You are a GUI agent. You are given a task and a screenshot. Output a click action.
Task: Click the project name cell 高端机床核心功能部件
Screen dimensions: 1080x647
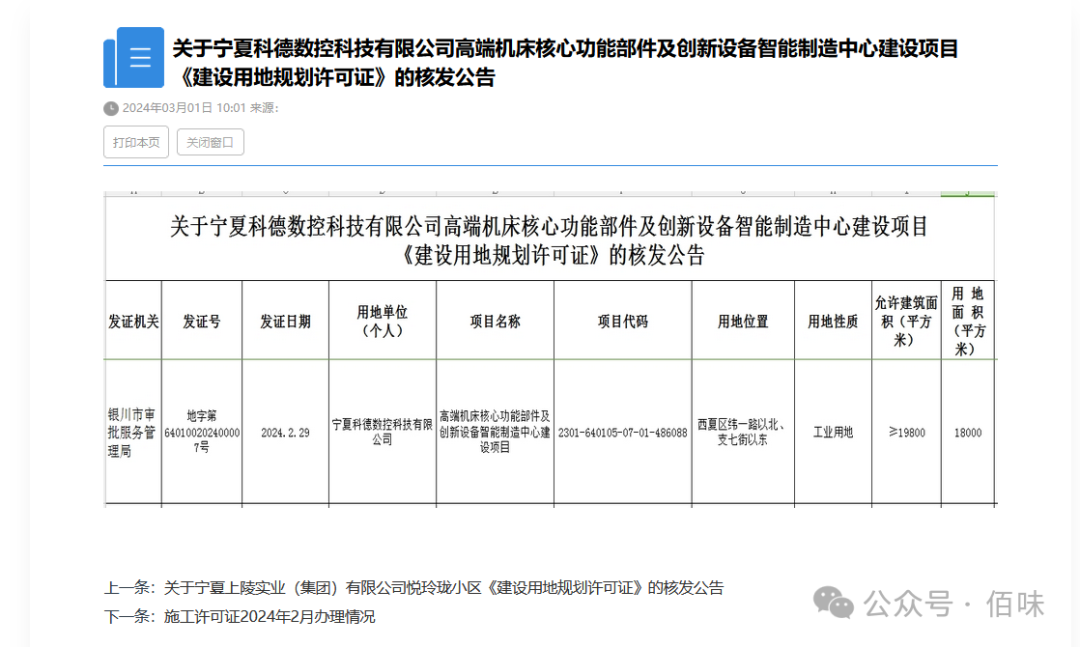pos(495,432)
